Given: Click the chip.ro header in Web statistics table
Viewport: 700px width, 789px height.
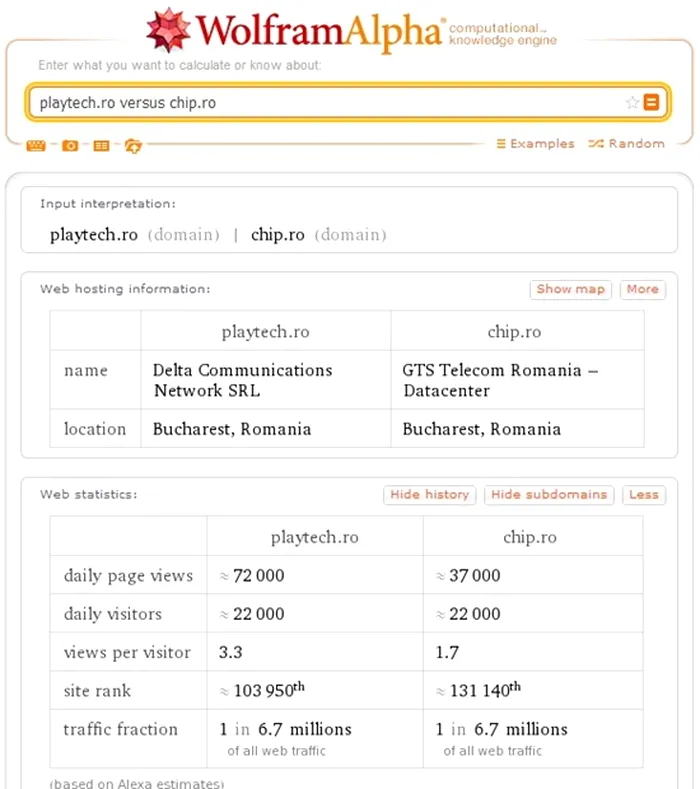Looking at the screenshot, I should pos(530,537).
